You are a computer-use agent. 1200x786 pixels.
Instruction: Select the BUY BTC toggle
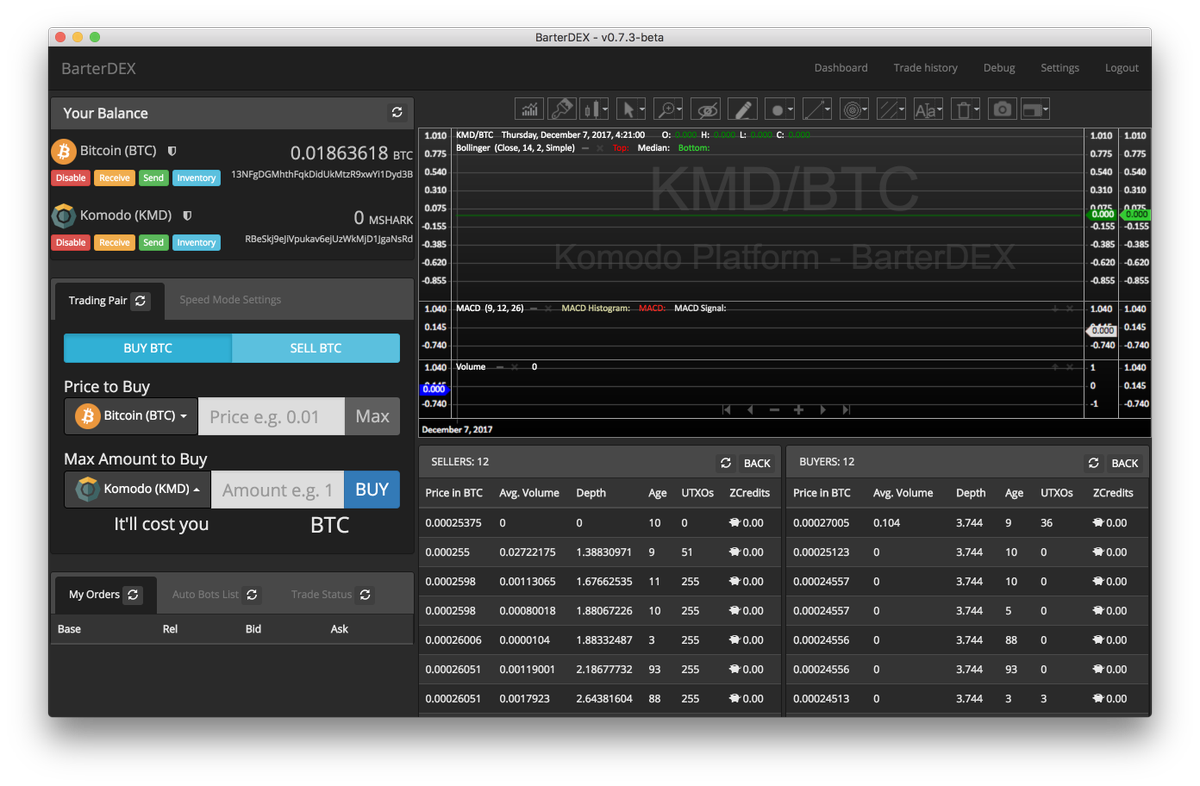[148, 348]
